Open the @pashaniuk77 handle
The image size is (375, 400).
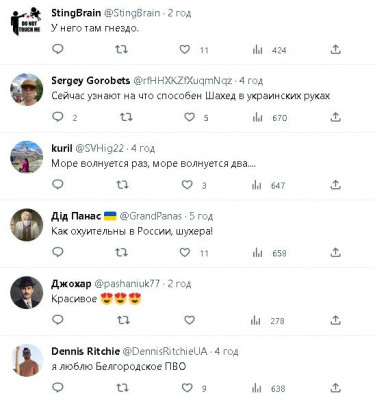(x=127, y=284)
